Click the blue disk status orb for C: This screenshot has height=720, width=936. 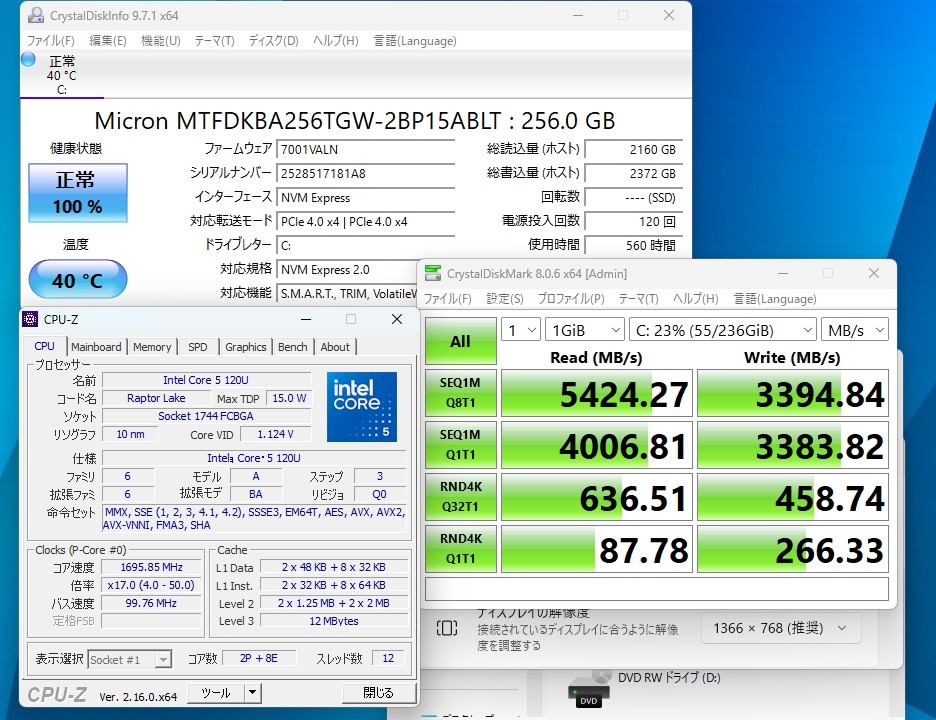click(x=28, y=59)
